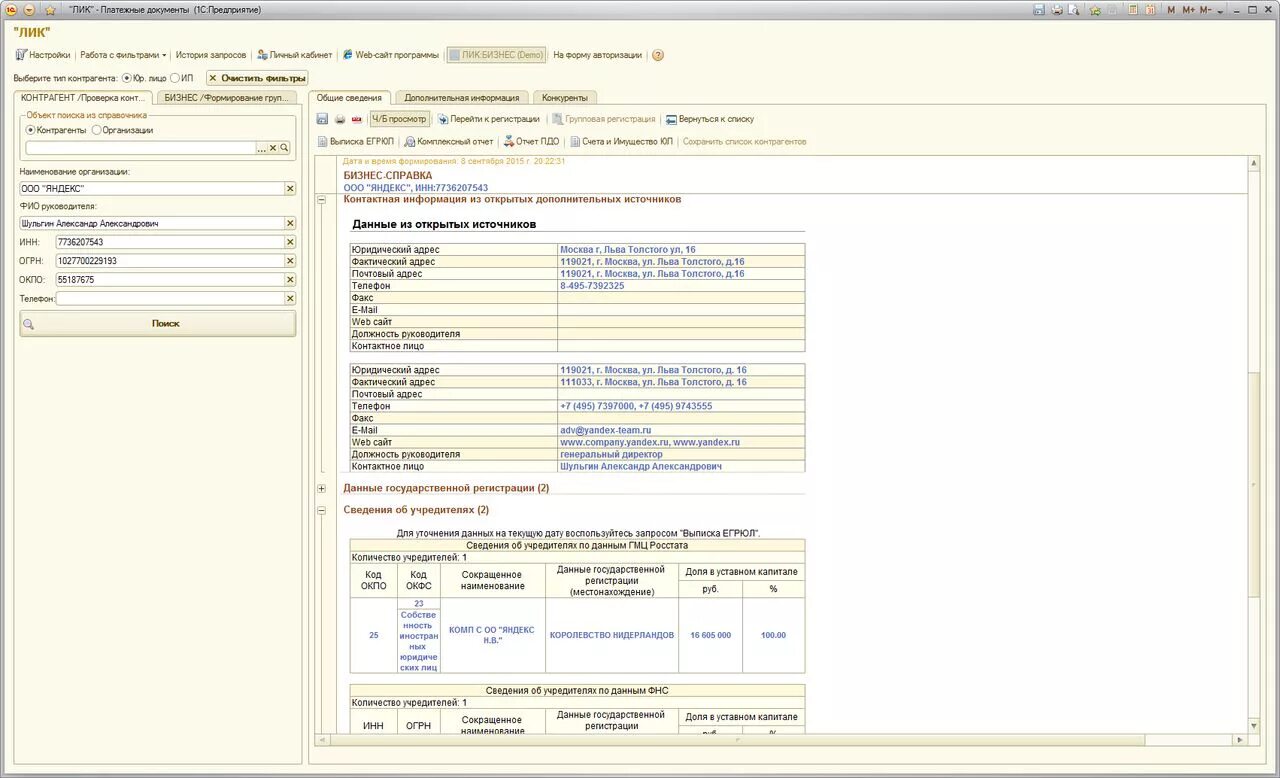This screenshot has width=1280, height=778.
Task: Open Настройки in the toolbar
Action: click(x=42, y=55)
